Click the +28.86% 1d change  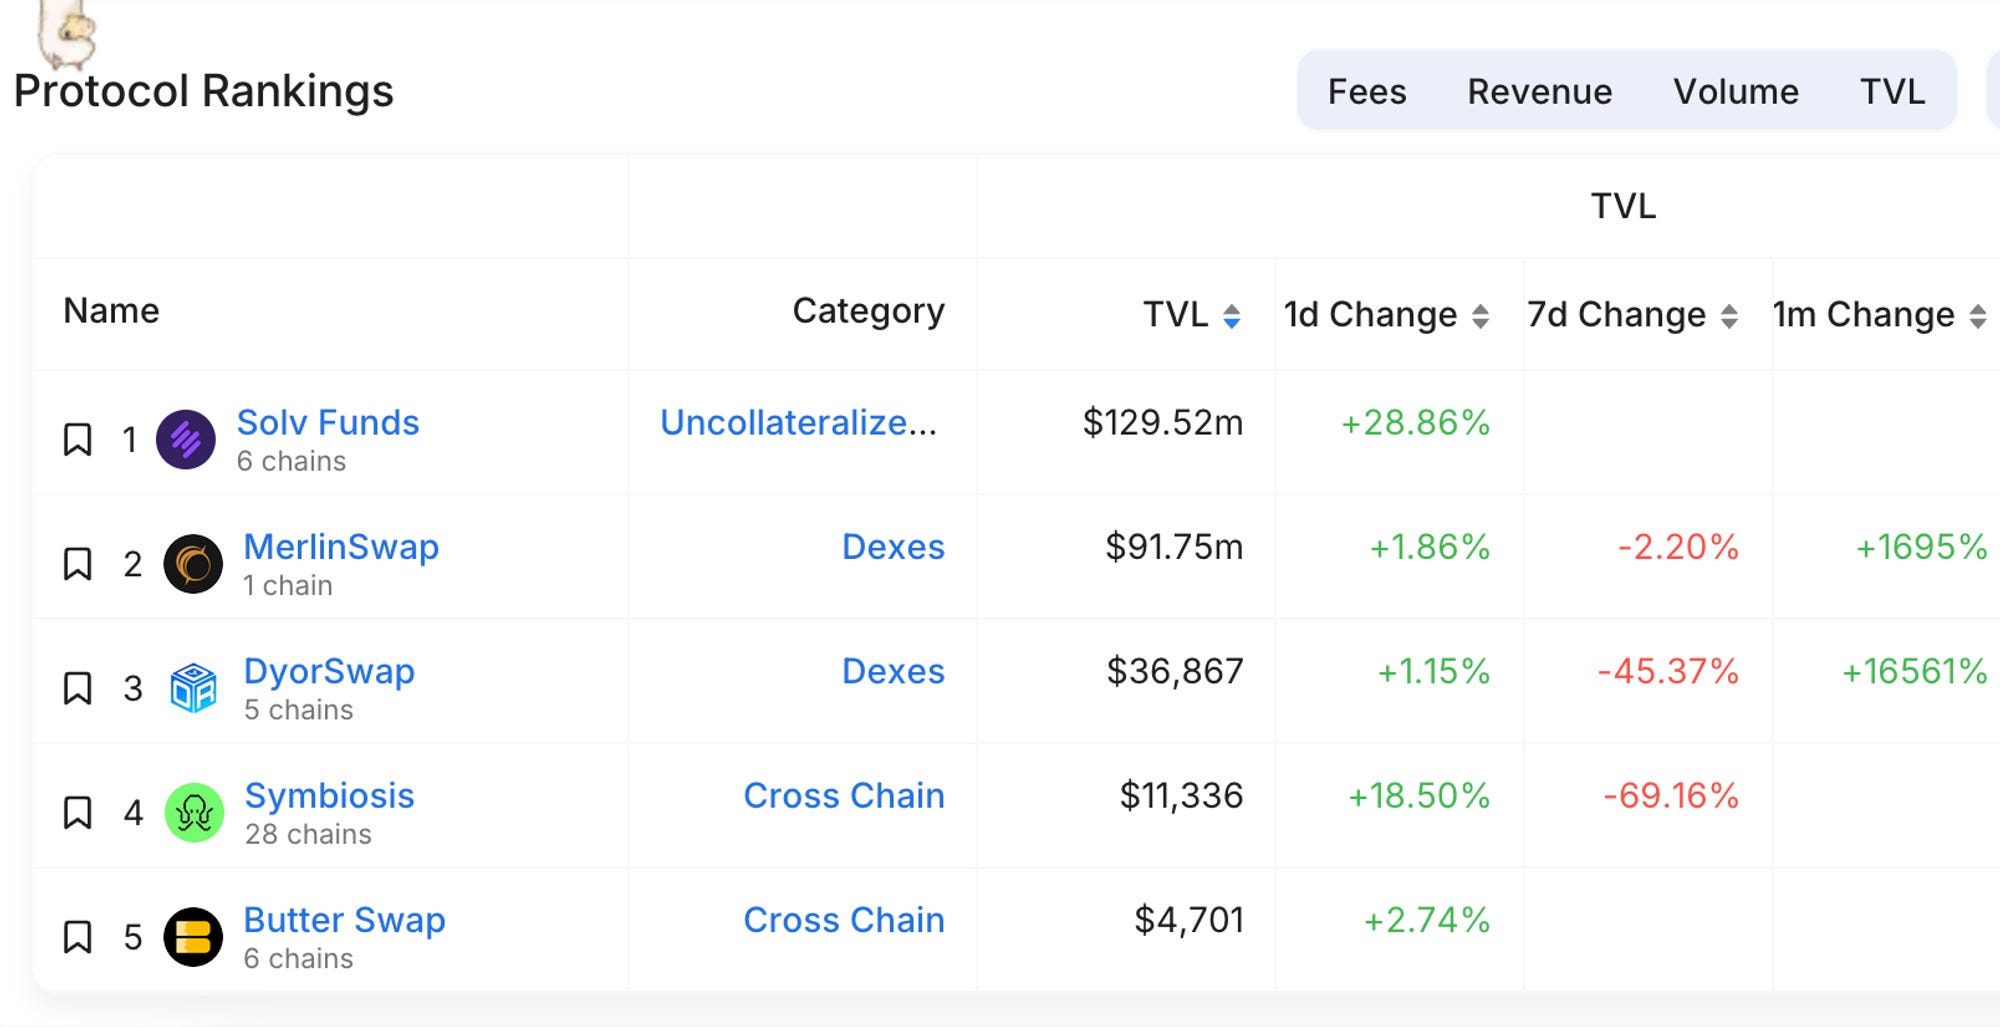point(1415,422)
